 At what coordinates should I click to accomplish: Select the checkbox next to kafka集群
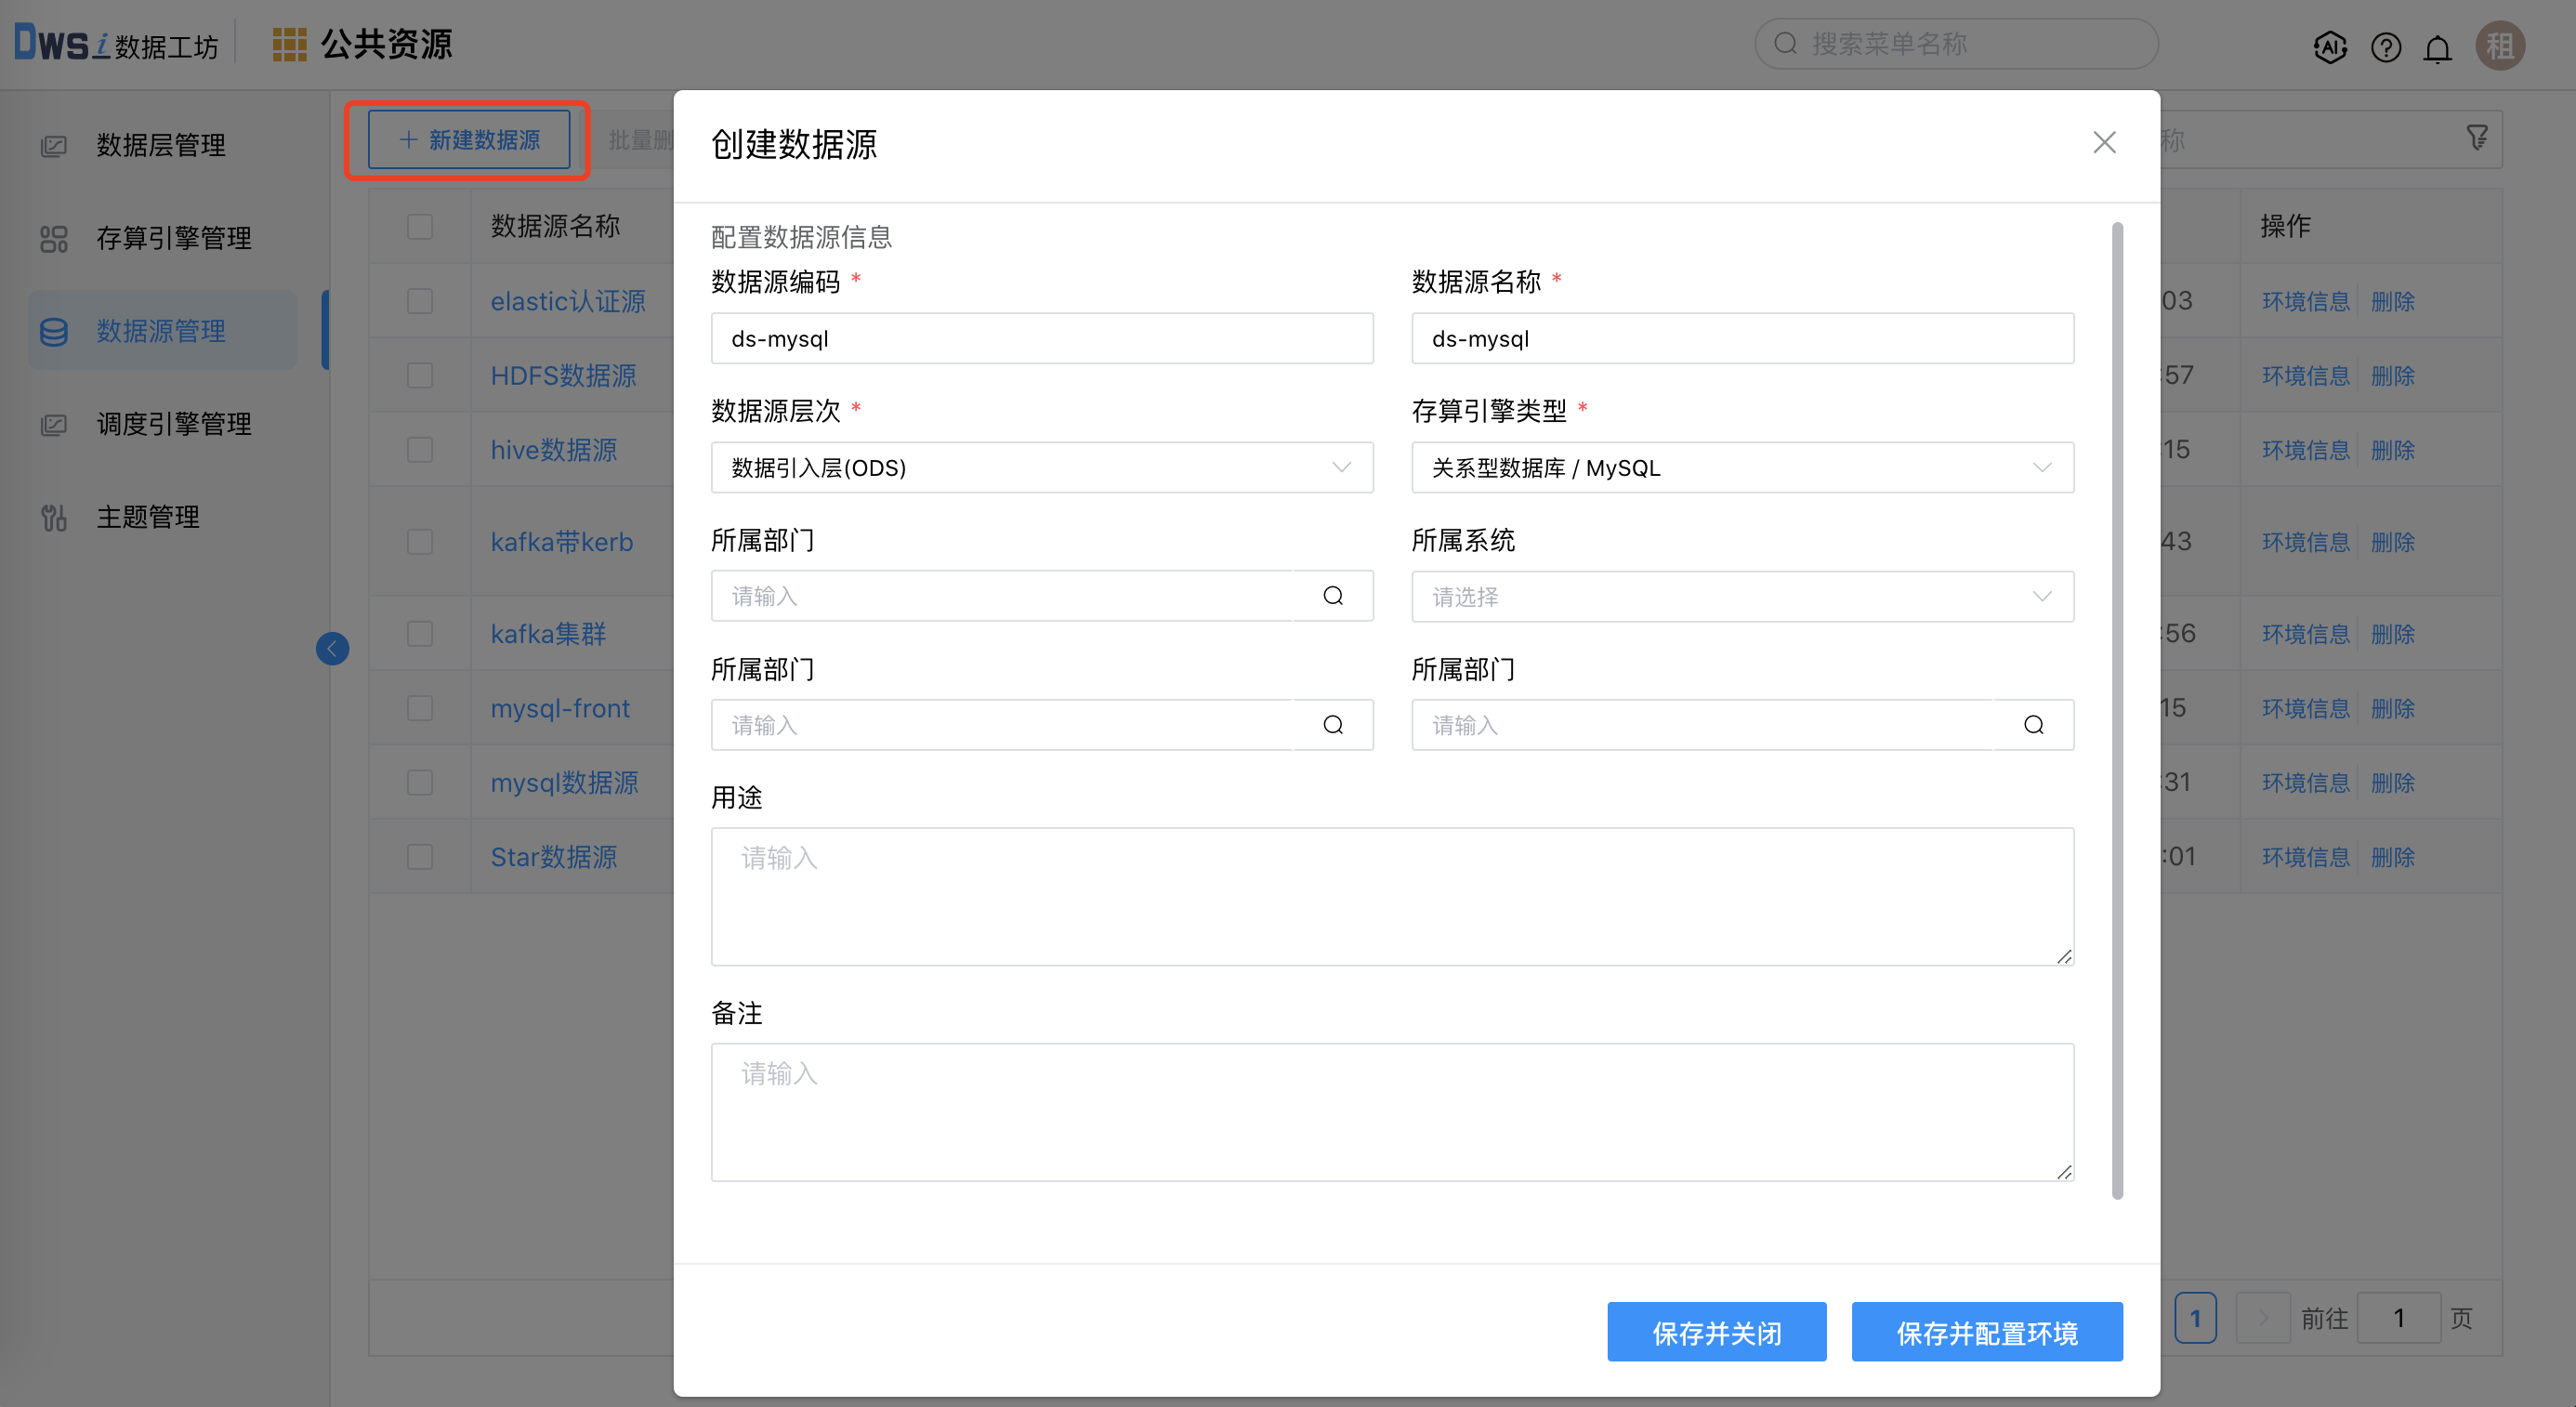(x=420, y=633)
